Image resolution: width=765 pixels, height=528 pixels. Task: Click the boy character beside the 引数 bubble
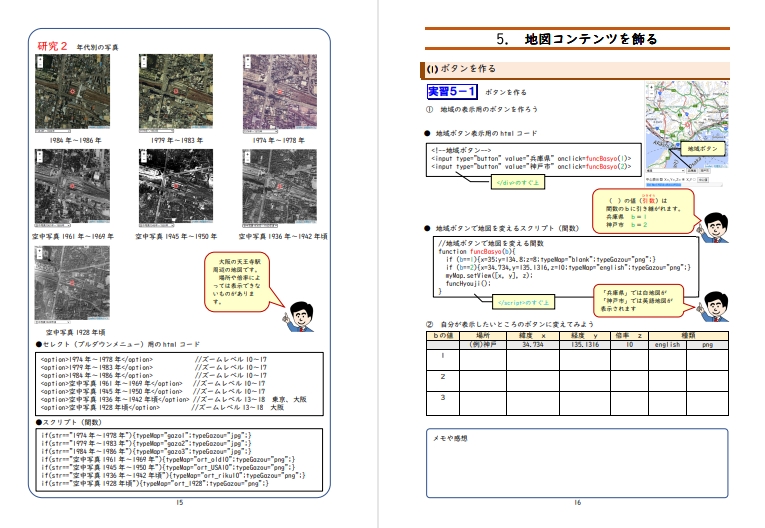point(712,227)
